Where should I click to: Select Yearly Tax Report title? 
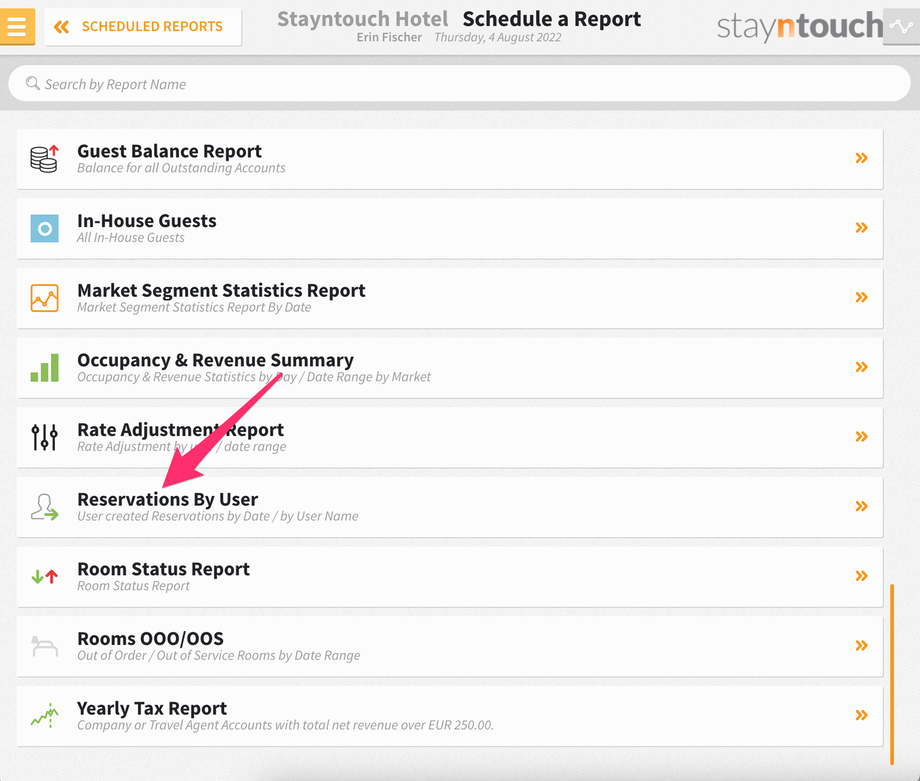(x=152, y=709)
